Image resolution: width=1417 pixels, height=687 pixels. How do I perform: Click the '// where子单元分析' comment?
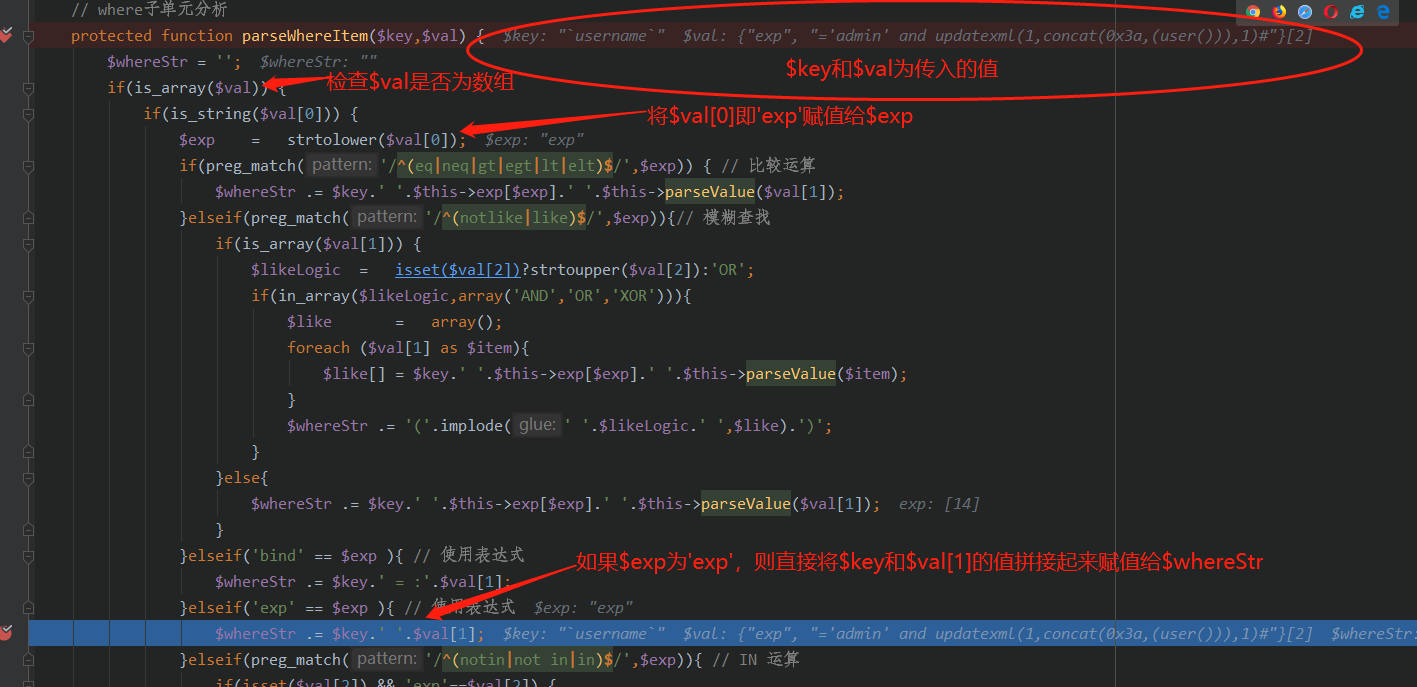pos(149,10)
